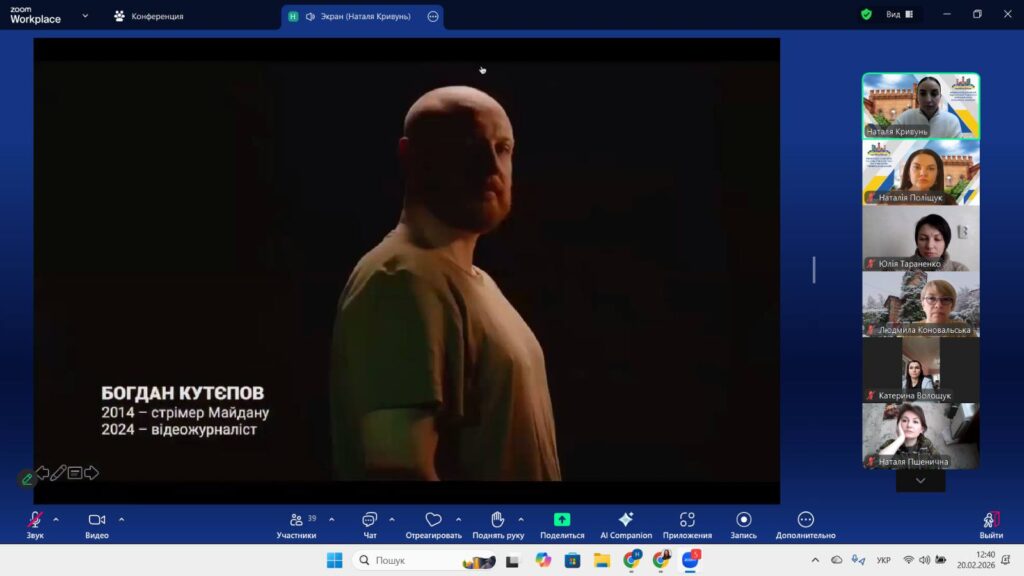The height and width of the screenshot is (576, 1024).
Task: Start recording with the Запись button
Action: [x=743, y=520]
